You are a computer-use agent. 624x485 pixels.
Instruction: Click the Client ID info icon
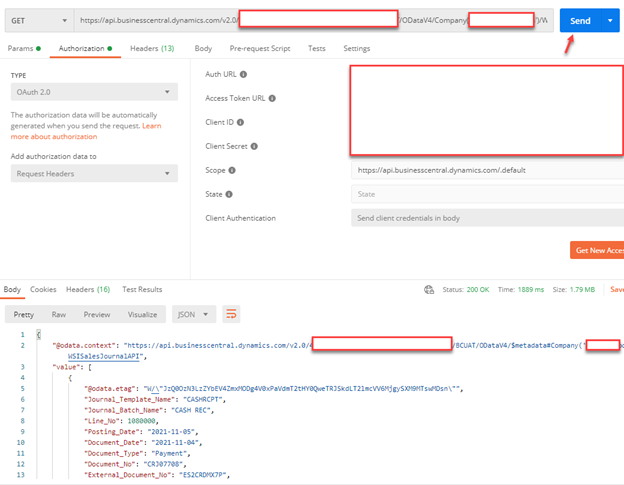tap(240, 122)
